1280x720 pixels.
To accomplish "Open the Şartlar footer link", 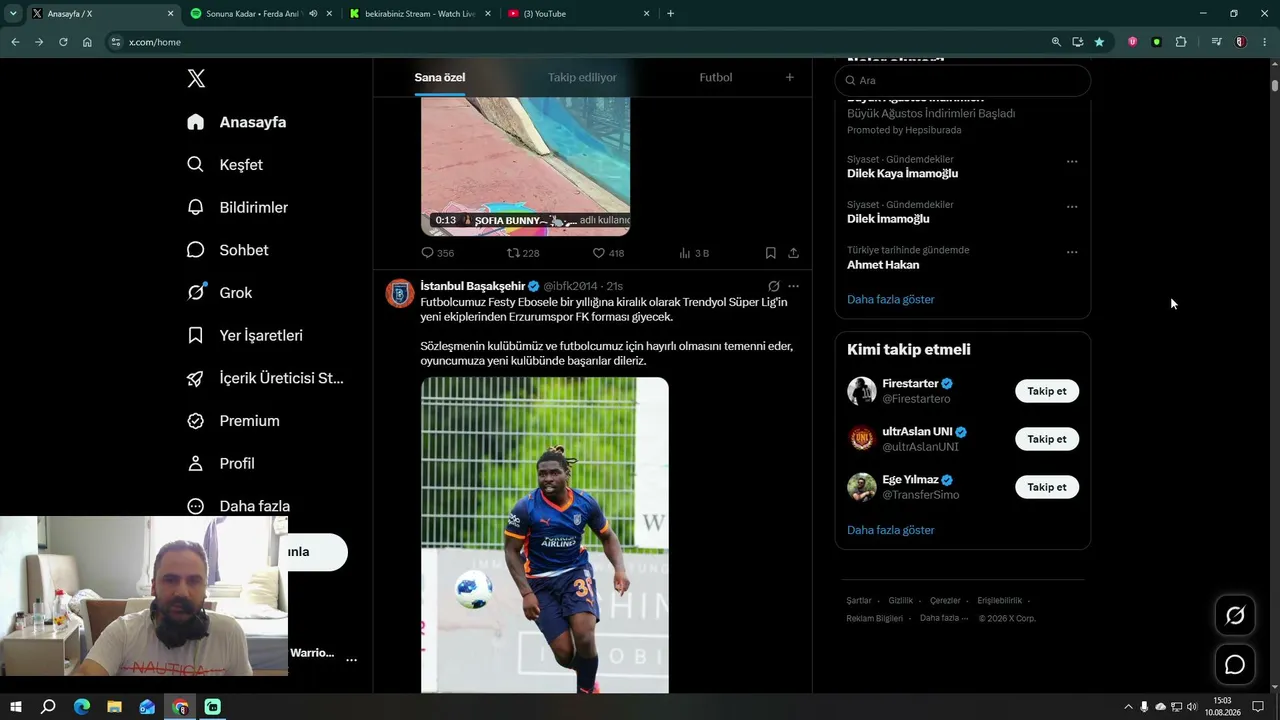I will coord(859,601).
